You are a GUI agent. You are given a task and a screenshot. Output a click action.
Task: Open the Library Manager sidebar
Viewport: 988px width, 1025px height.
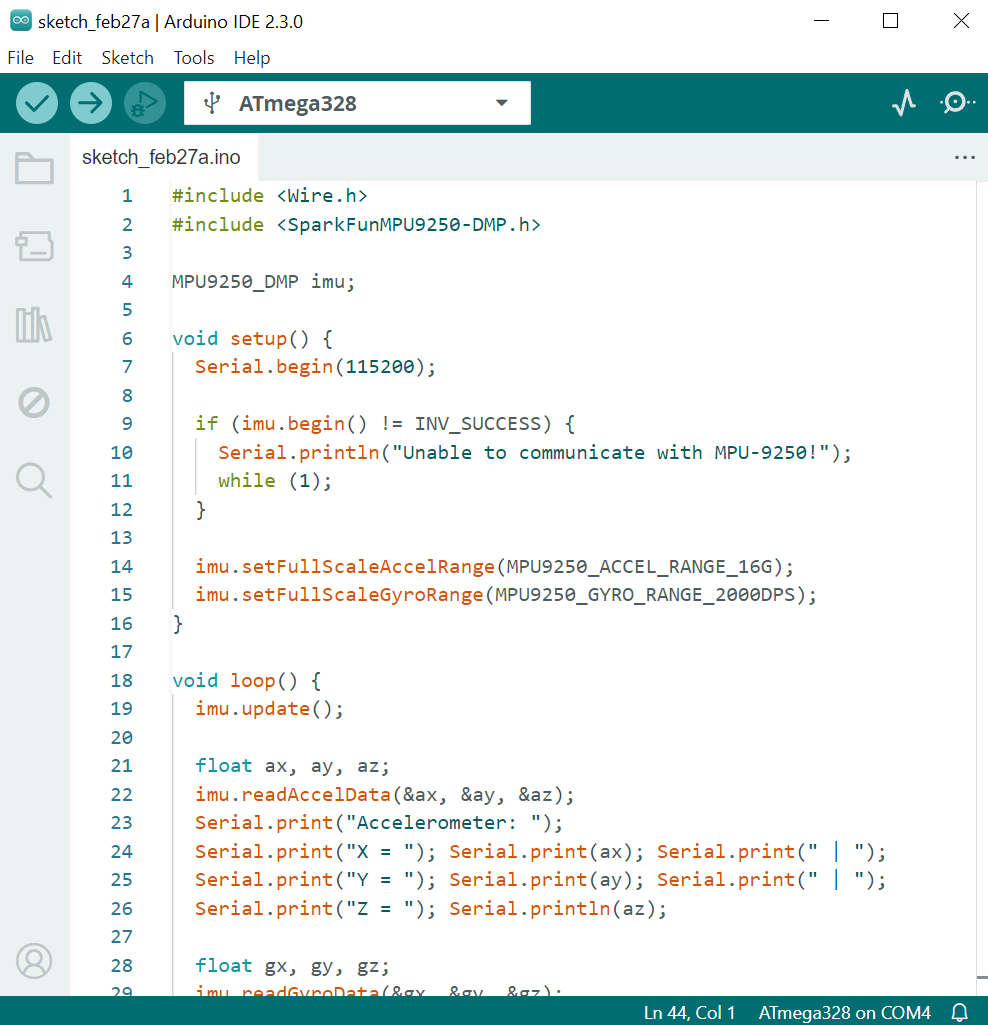pos(34,325)
